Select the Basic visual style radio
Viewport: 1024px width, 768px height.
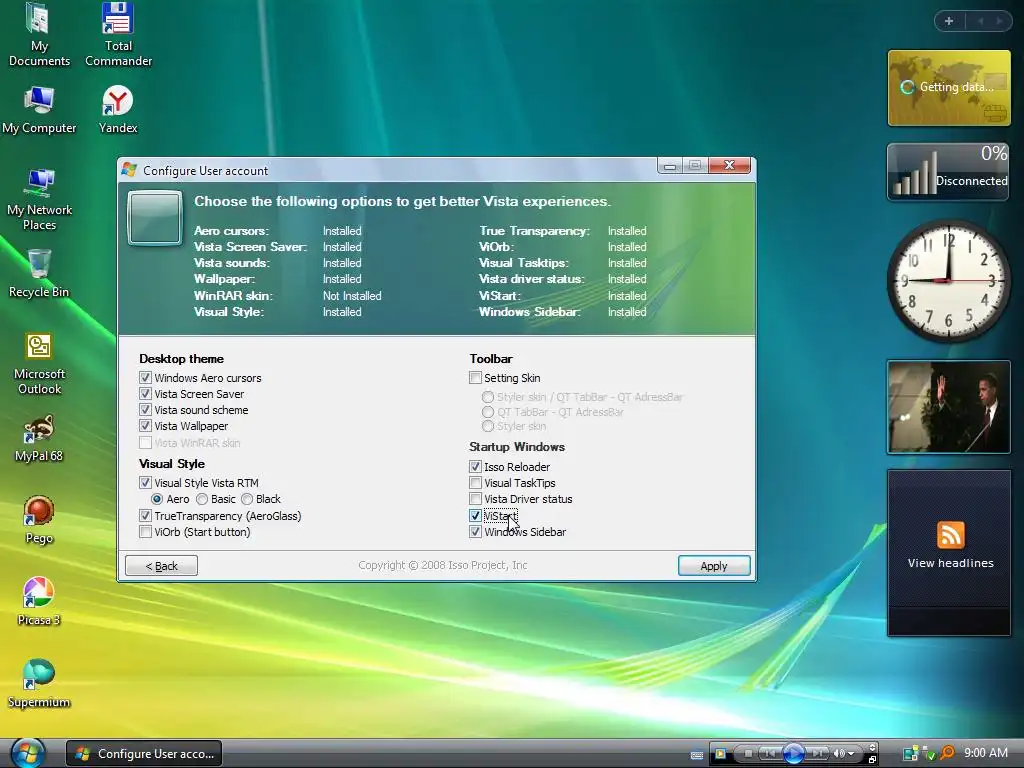click(x=202, y=499)
